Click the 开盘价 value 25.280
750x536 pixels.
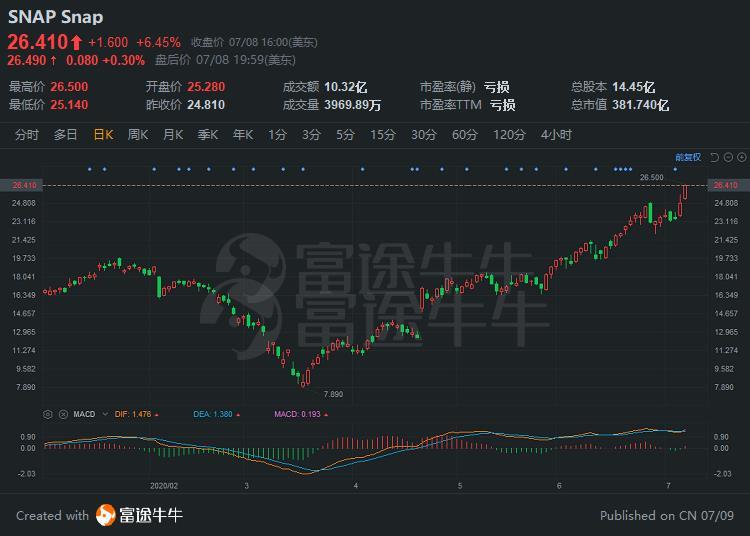point(206,87)
